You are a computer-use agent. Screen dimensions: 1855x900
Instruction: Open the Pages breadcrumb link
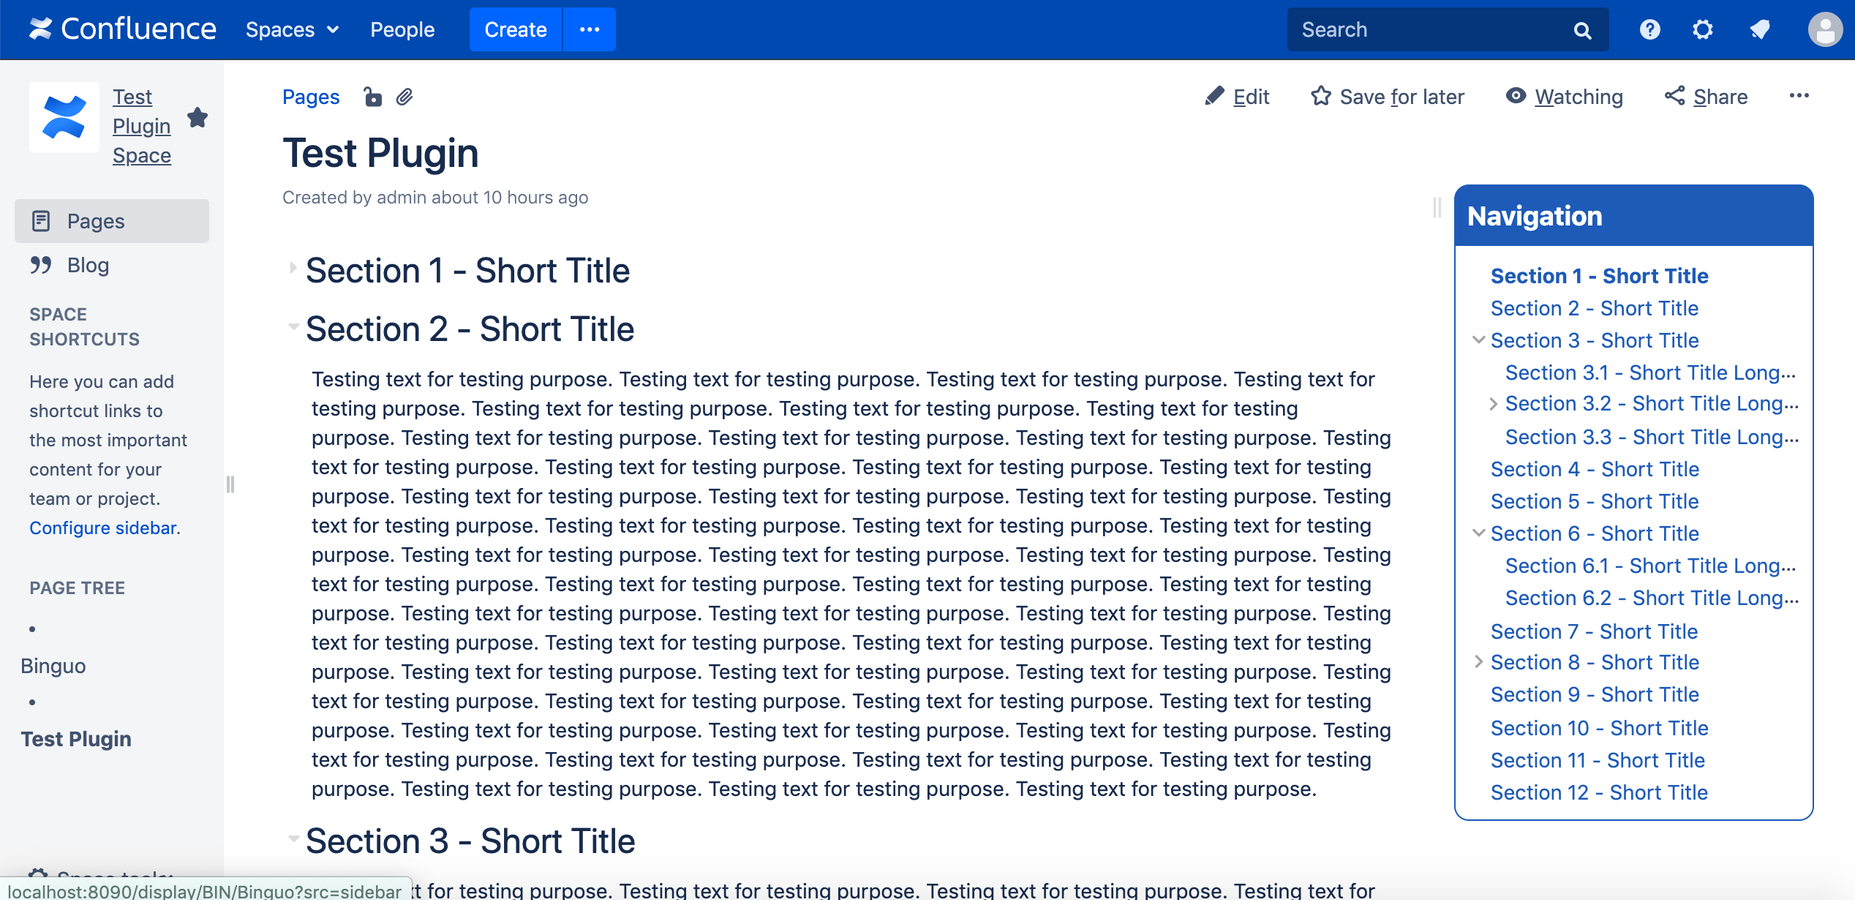click(x=311, y=97)
